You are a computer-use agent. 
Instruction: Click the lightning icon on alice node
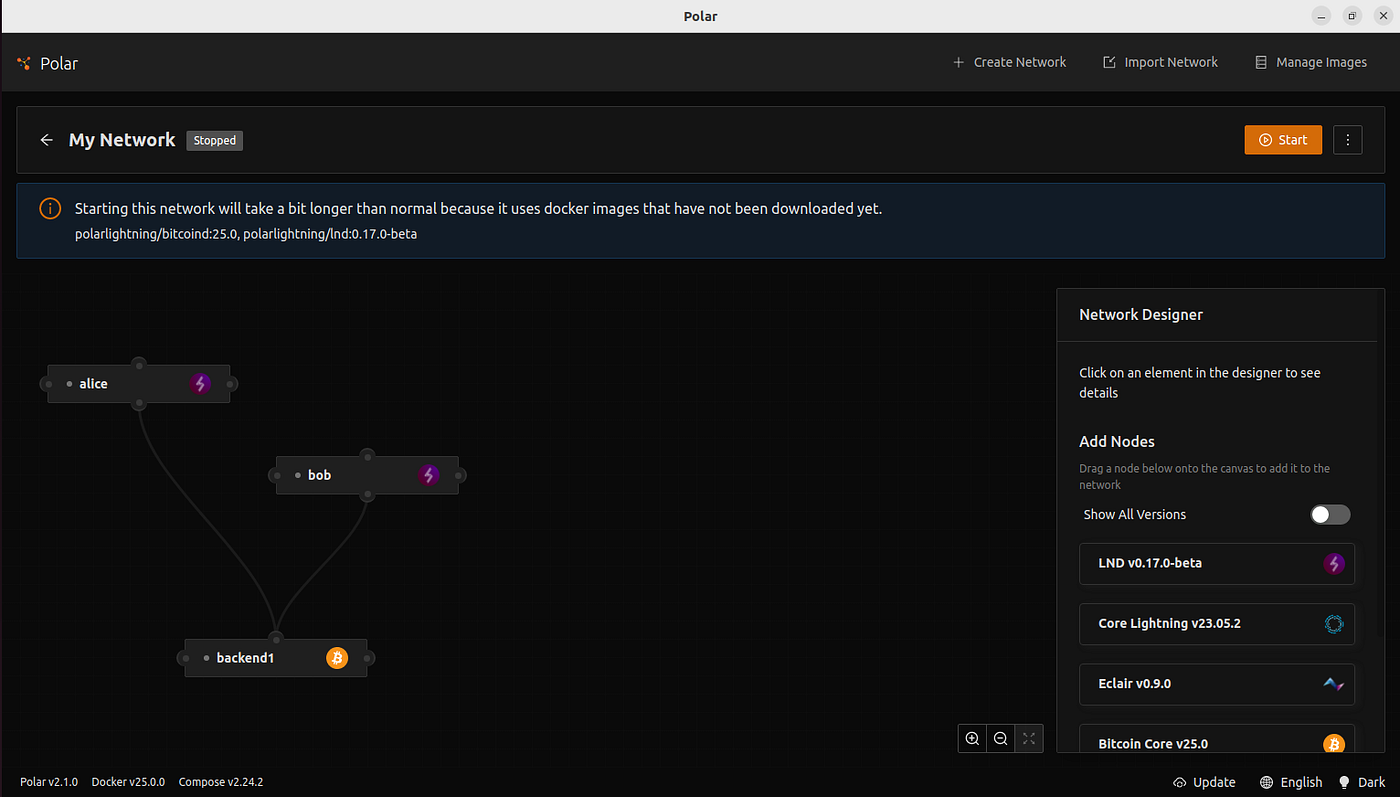pyautogui.click(x=201, y=383)
